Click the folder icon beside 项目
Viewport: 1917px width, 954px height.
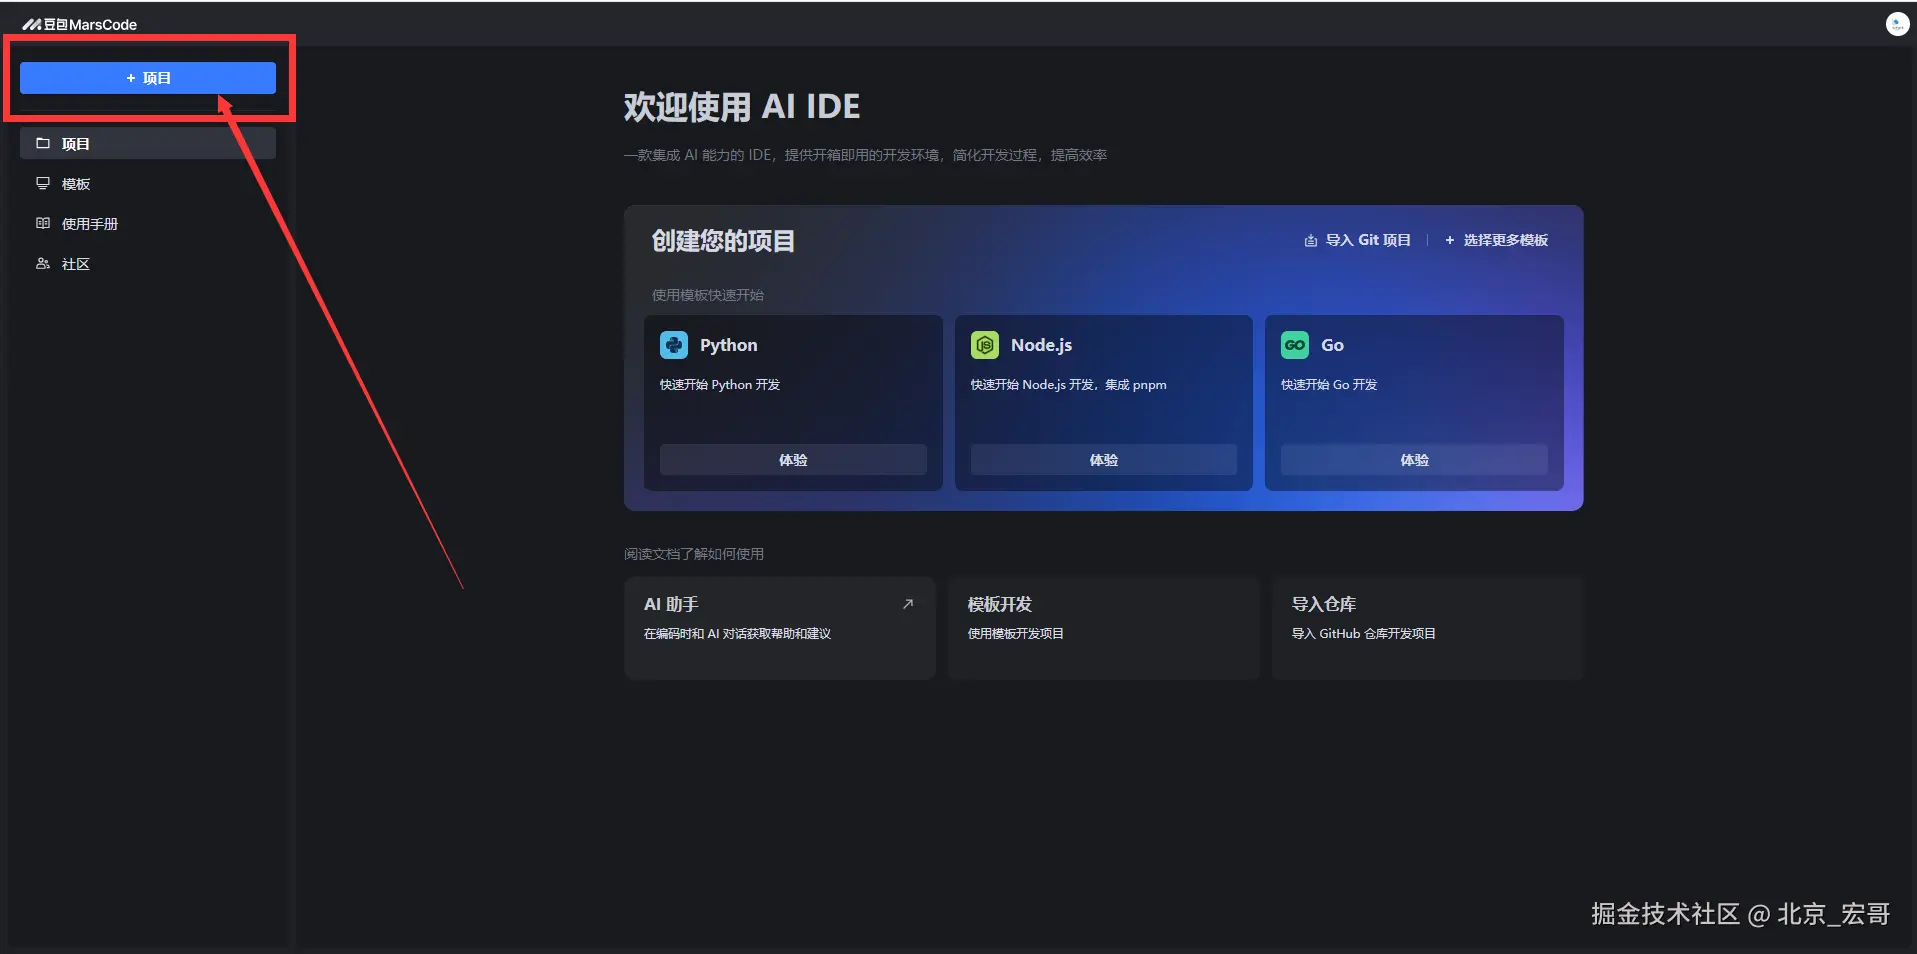(x=43, y=143)
